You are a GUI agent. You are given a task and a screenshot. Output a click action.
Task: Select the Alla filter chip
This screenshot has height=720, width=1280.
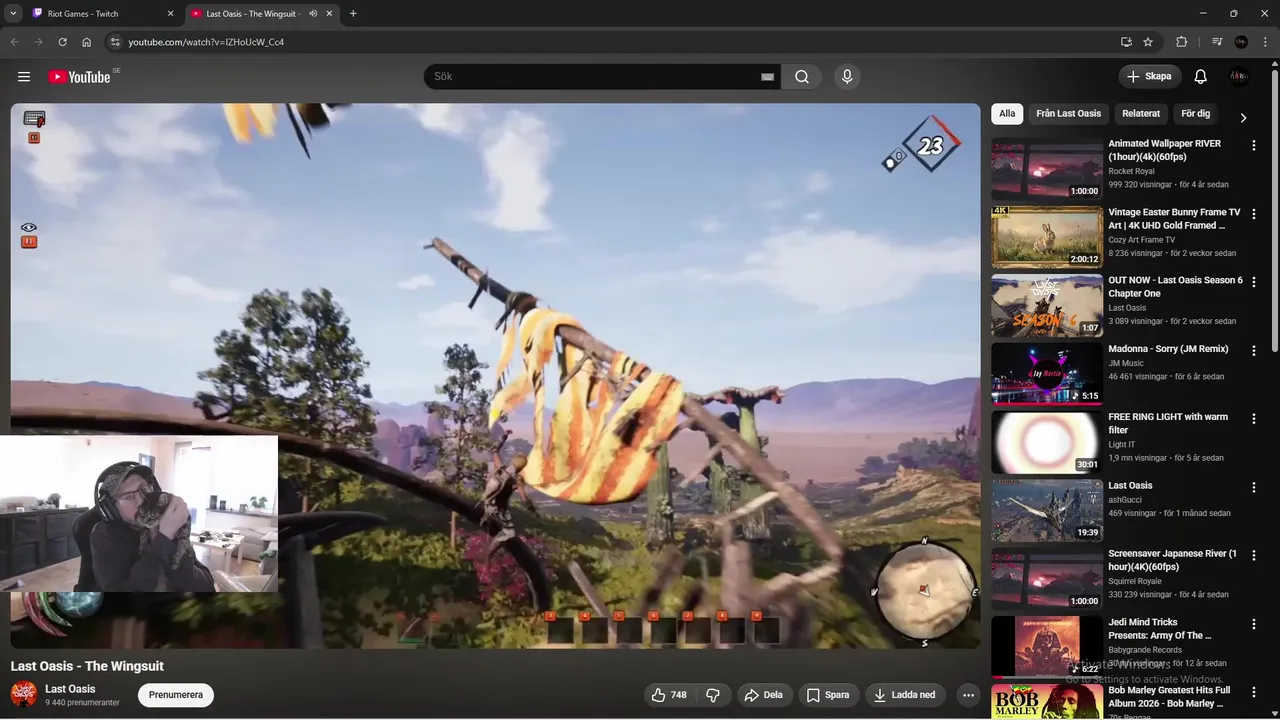pos(1007,114)
